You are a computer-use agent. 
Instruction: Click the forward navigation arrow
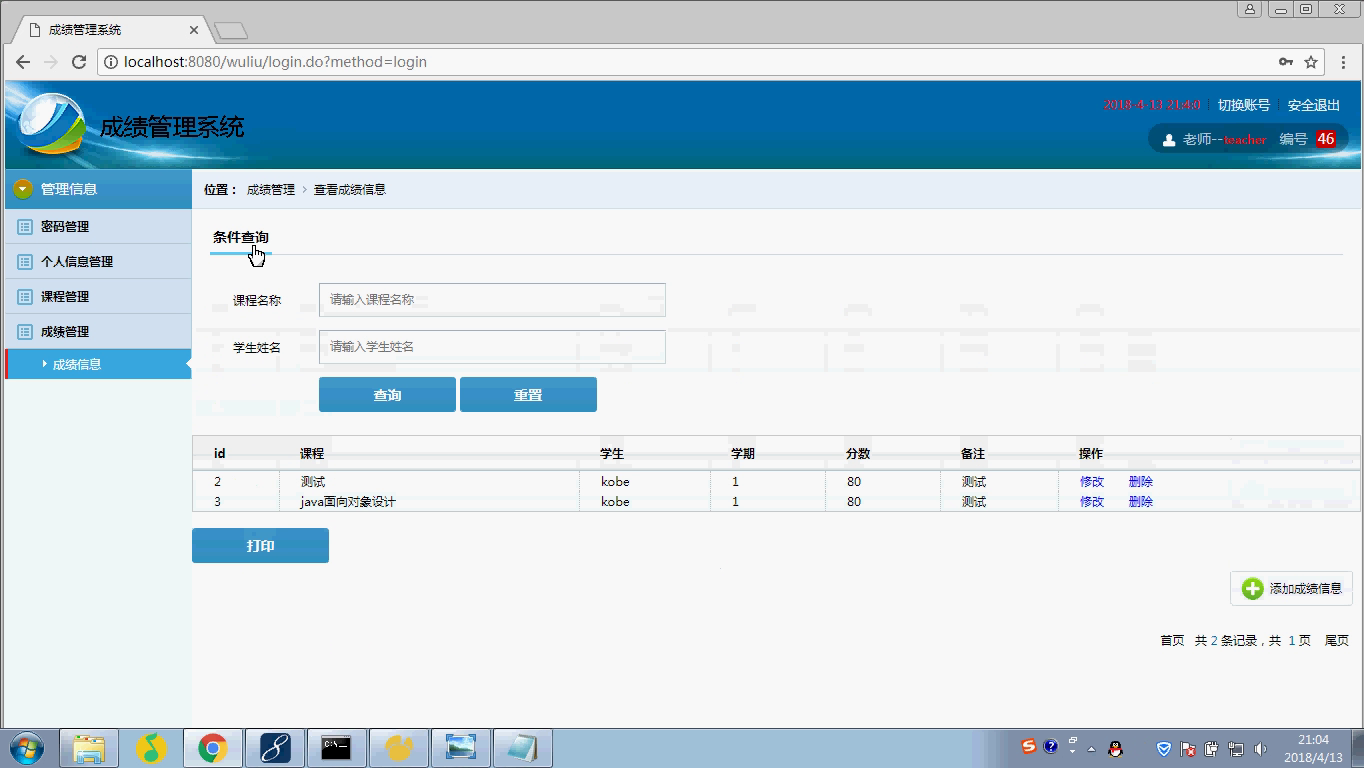[x=51, y=62]
